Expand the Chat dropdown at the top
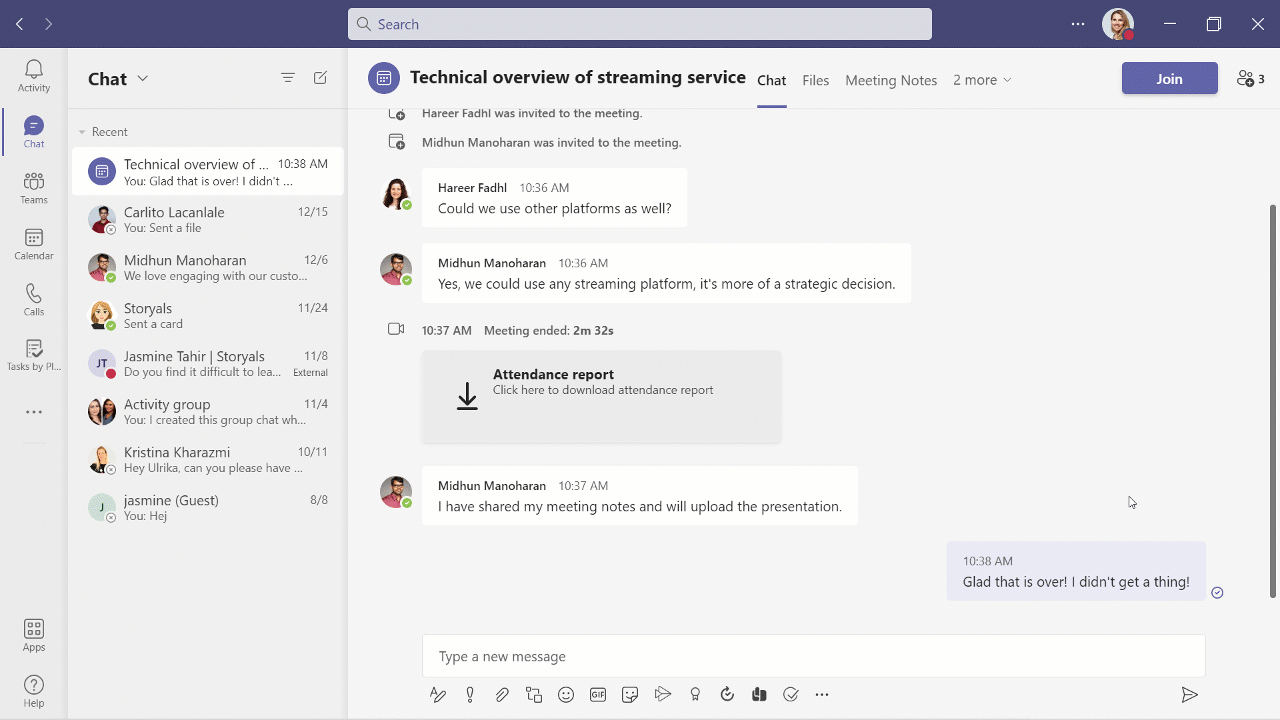 pos(143,78)
